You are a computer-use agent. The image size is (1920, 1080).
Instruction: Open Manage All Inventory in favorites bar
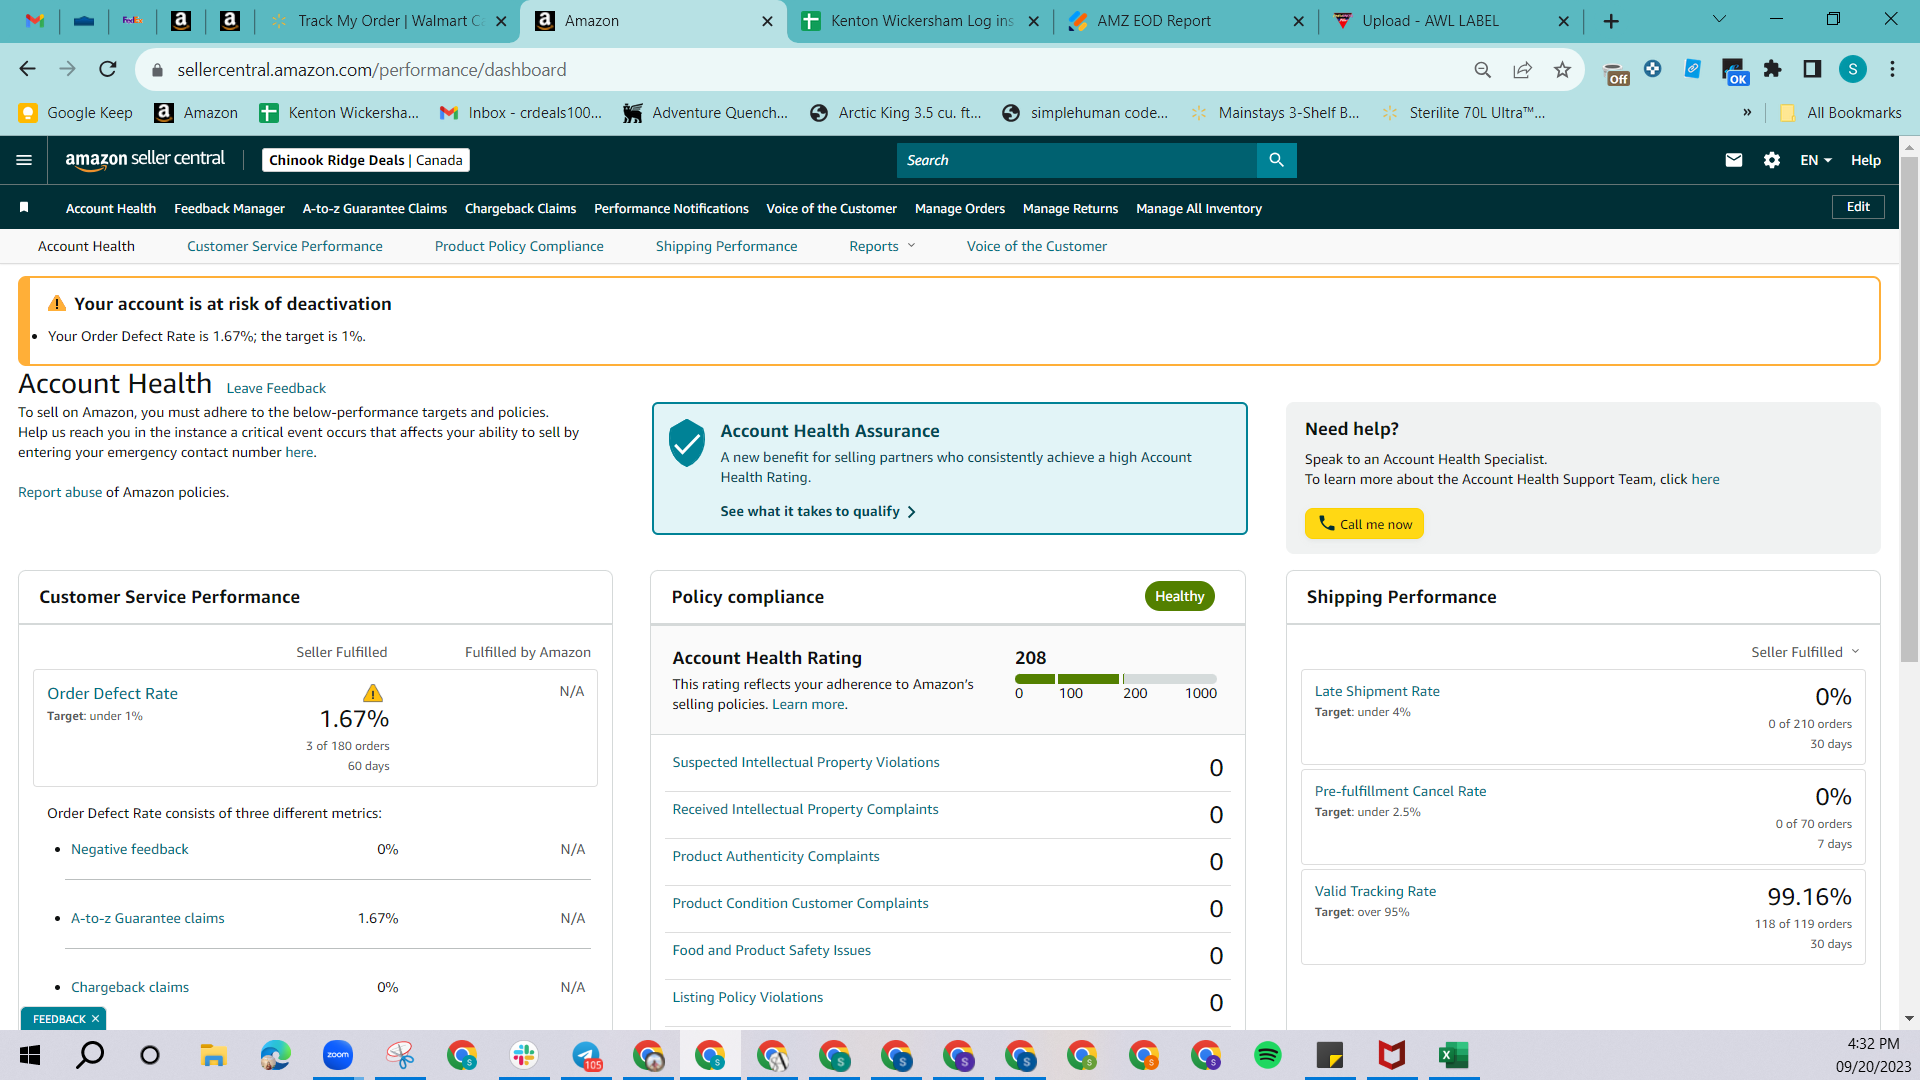1199,208
